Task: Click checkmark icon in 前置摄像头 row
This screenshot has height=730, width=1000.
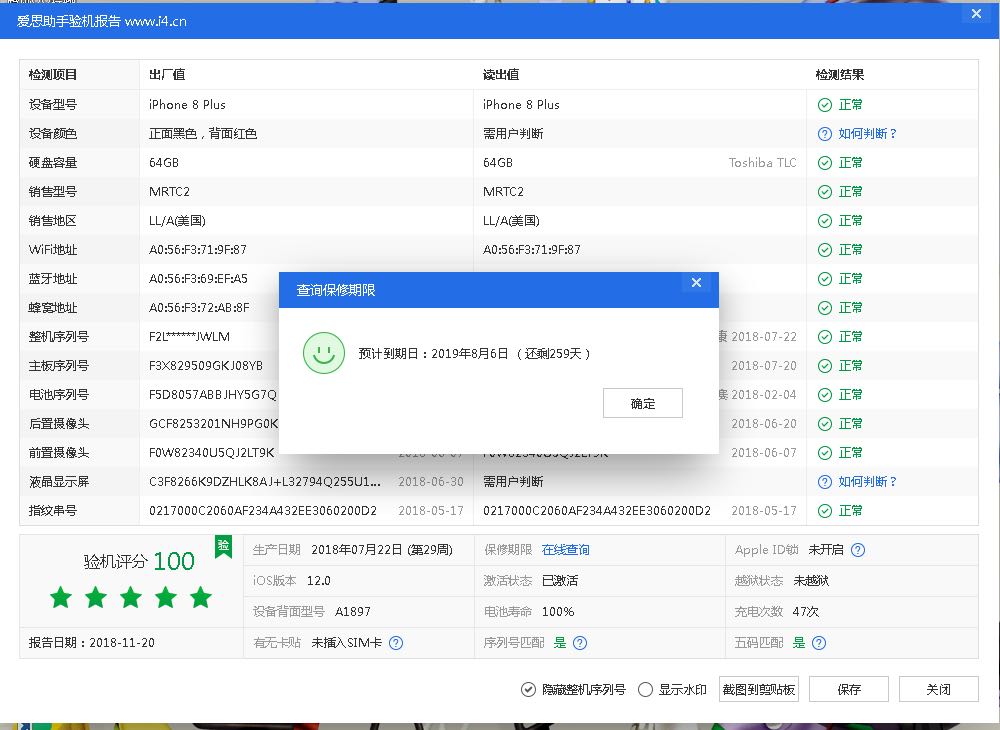Action: click(825, 453)
